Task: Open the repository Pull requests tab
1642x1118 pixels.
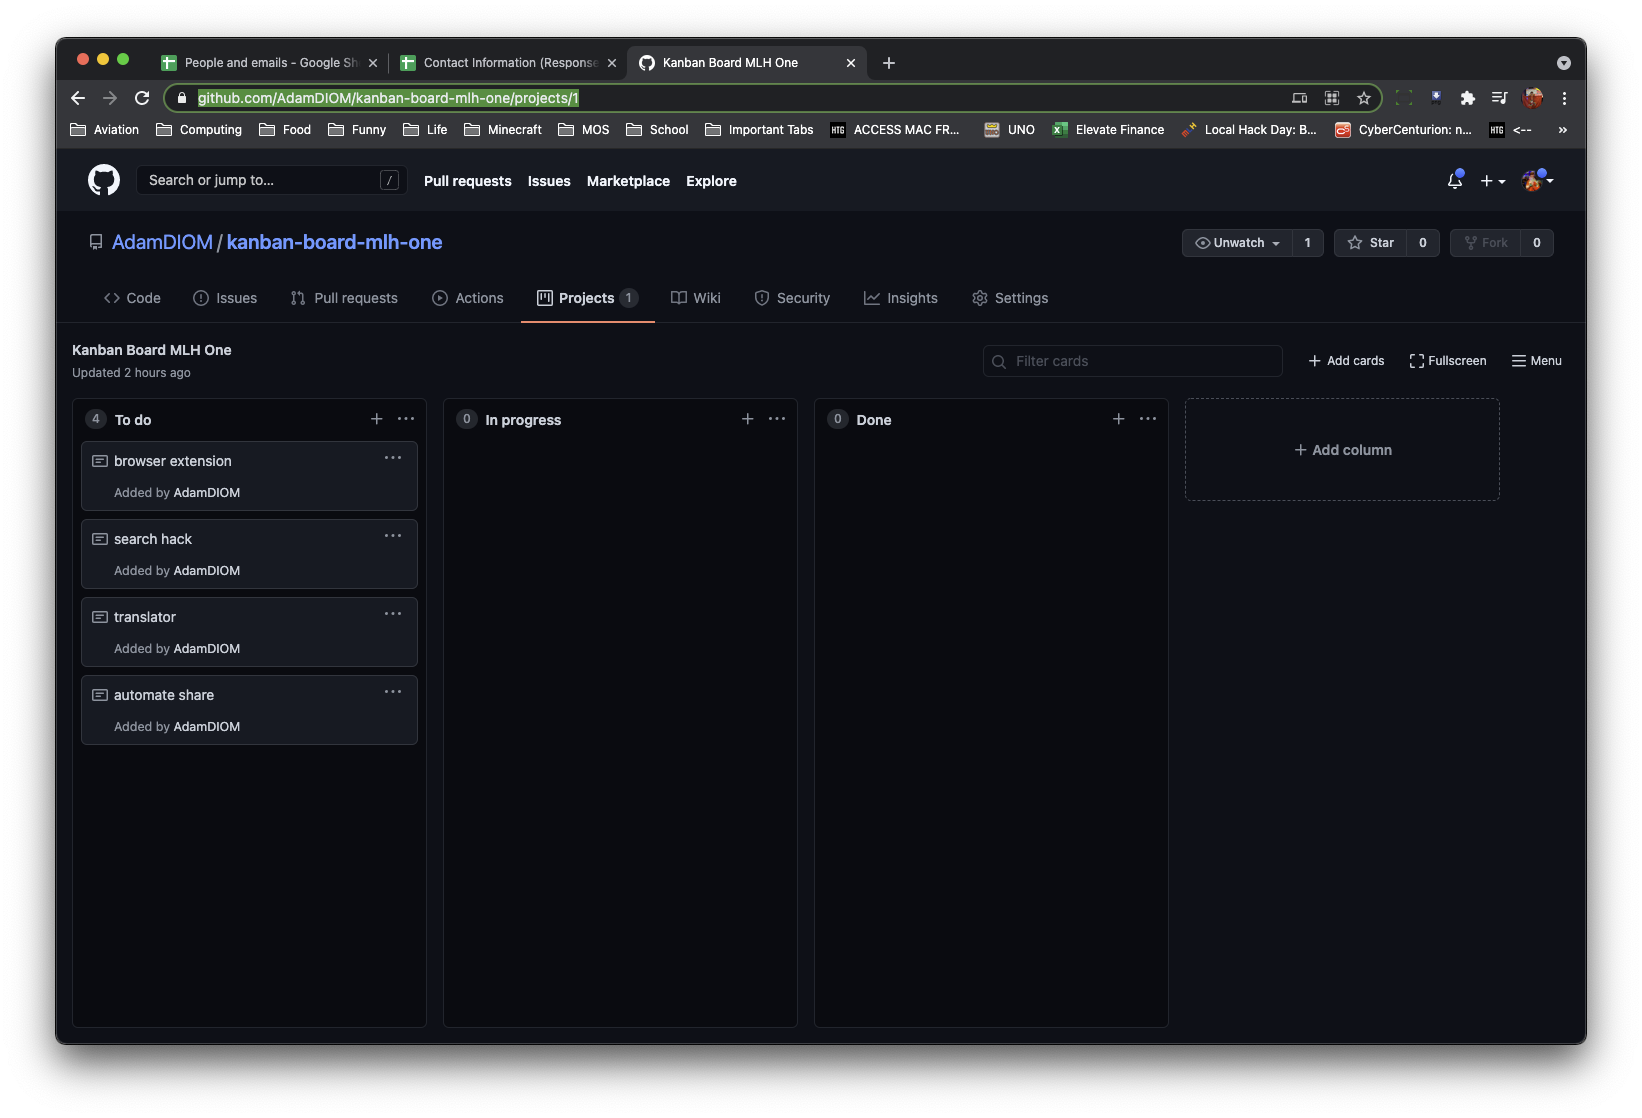Action: point(344,298)
